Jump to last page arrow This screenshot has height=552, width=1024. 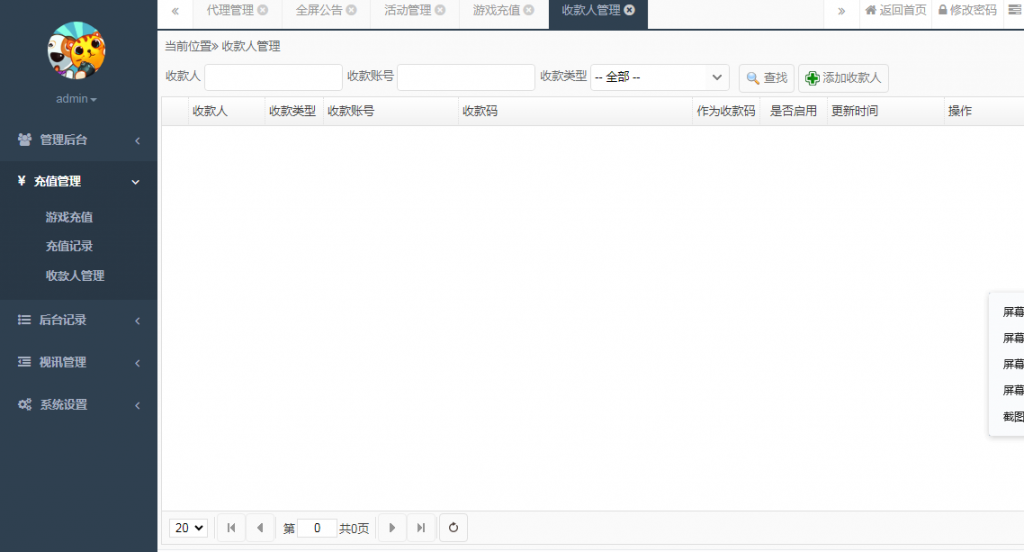tap(421, 528)
